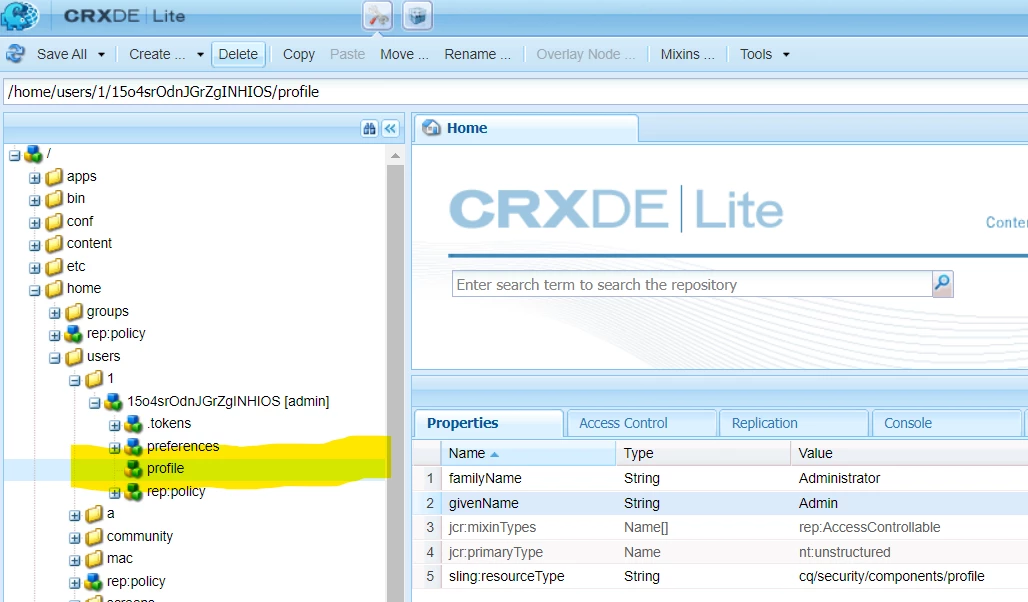Click the users folder icon

tap(75, 356)
